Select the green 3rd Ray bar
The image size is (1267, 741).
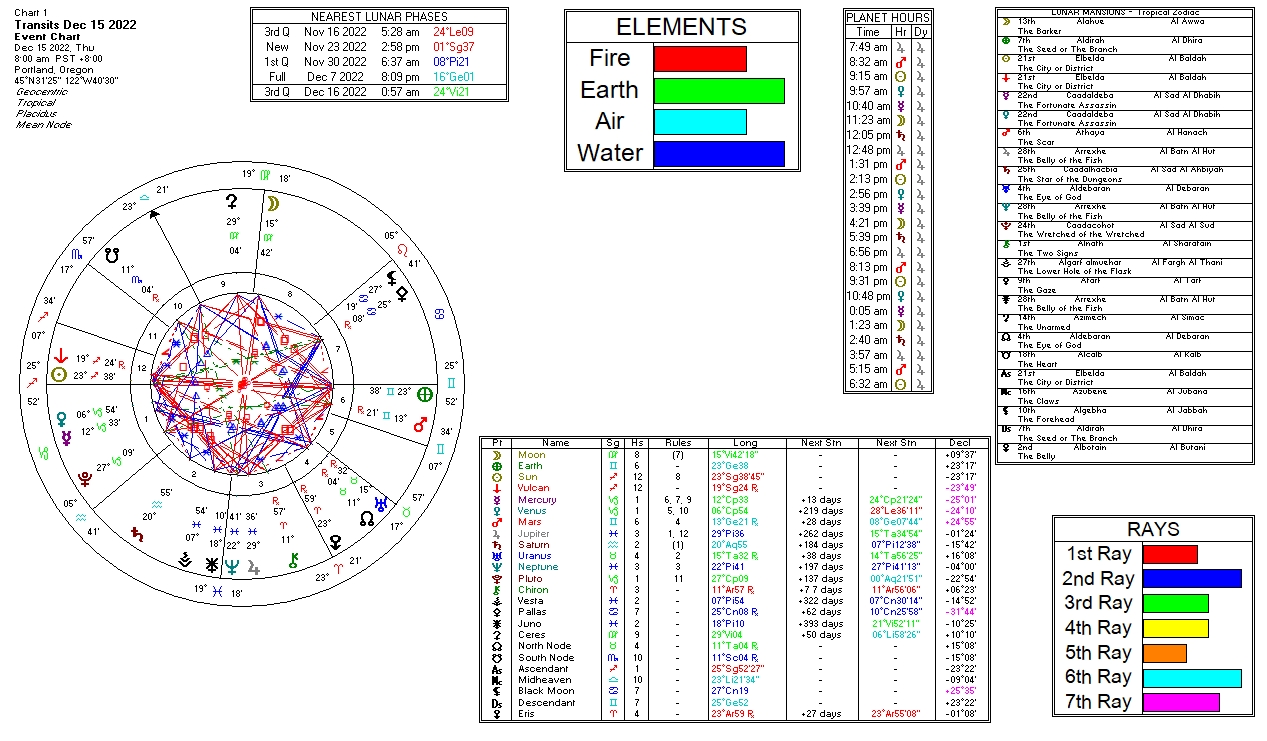(1176, 603)
